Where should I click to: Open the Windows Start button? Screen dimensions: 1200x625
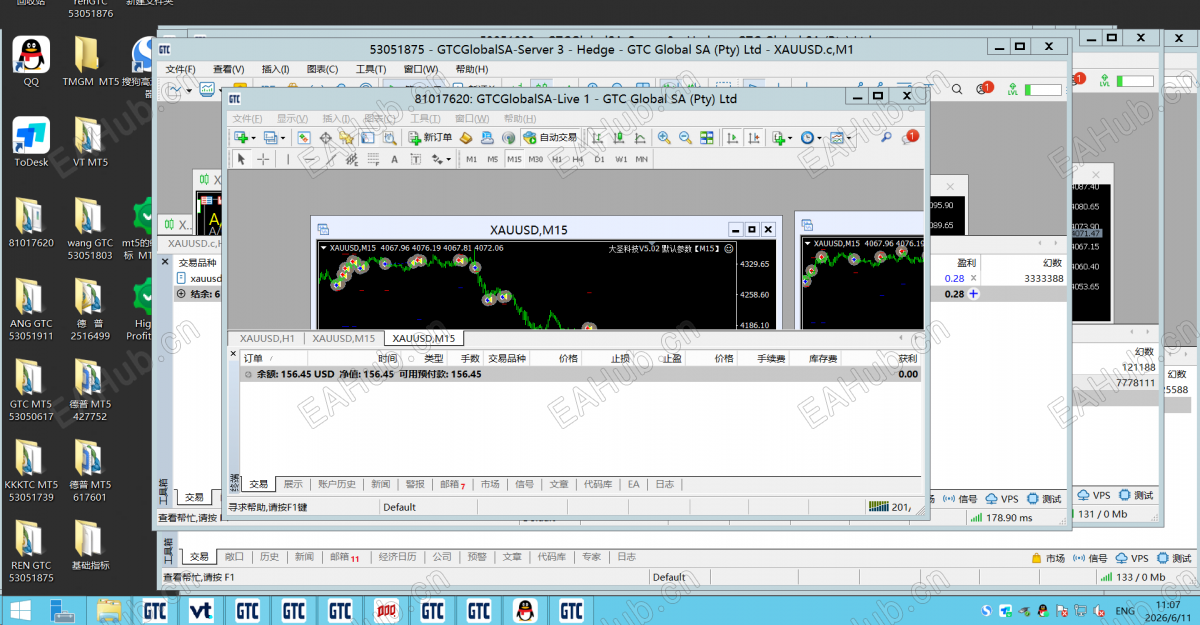tap(19, 610)
